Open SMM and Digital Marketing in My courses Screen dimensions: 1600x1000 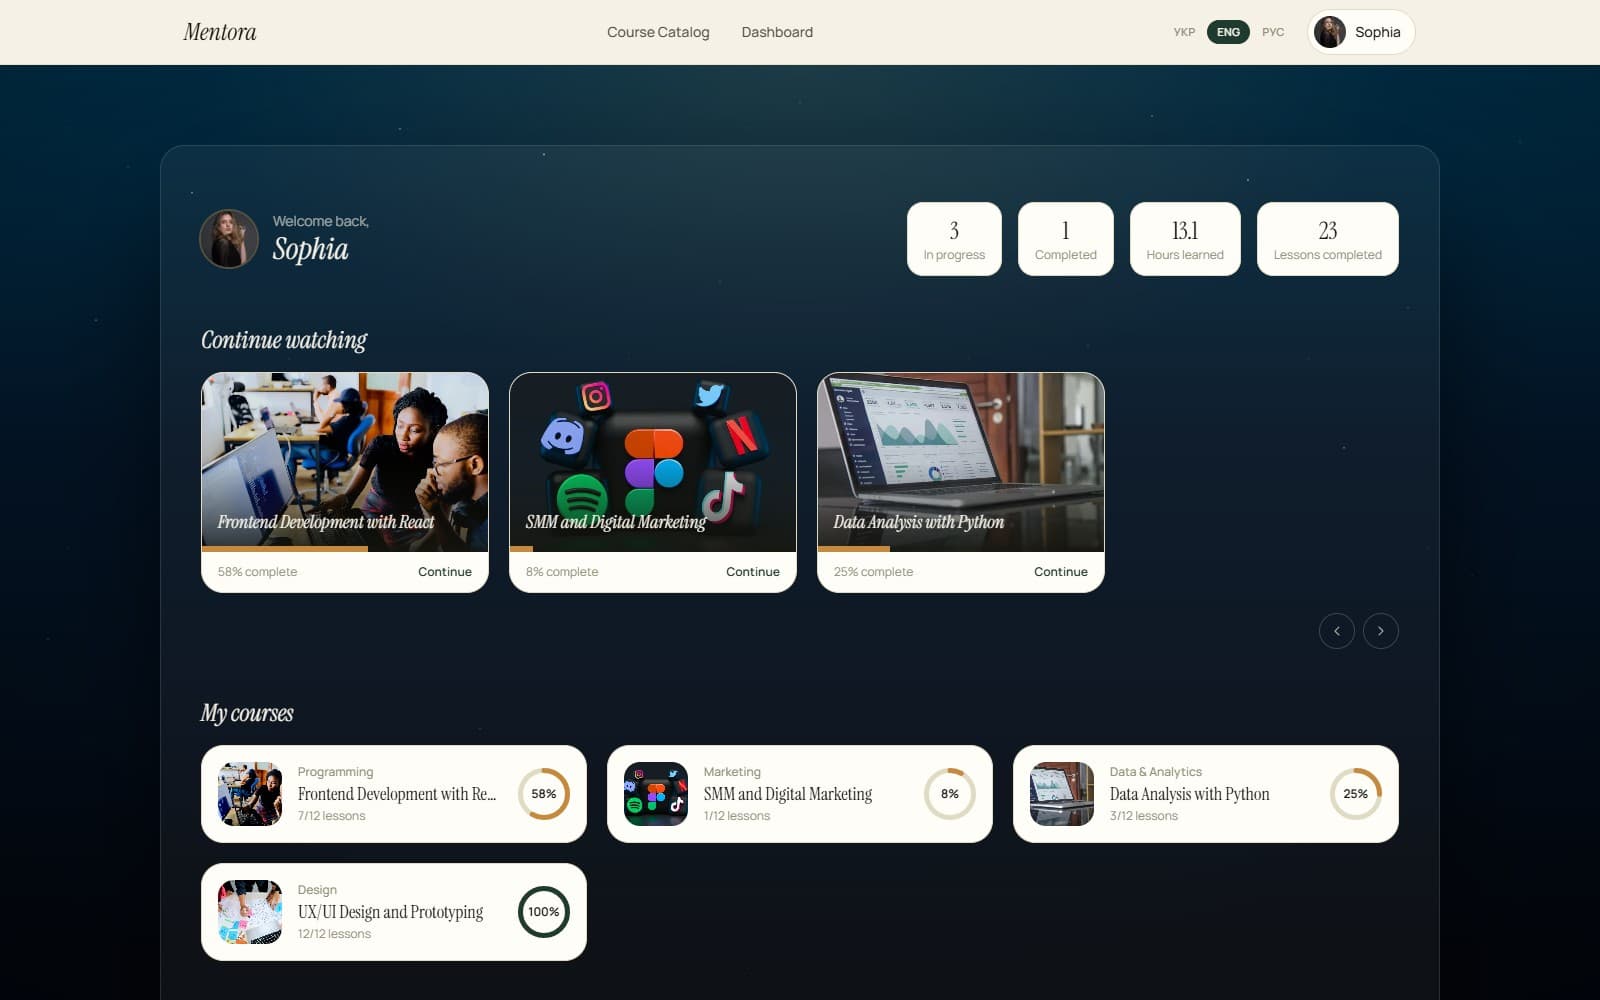[788, 794]
